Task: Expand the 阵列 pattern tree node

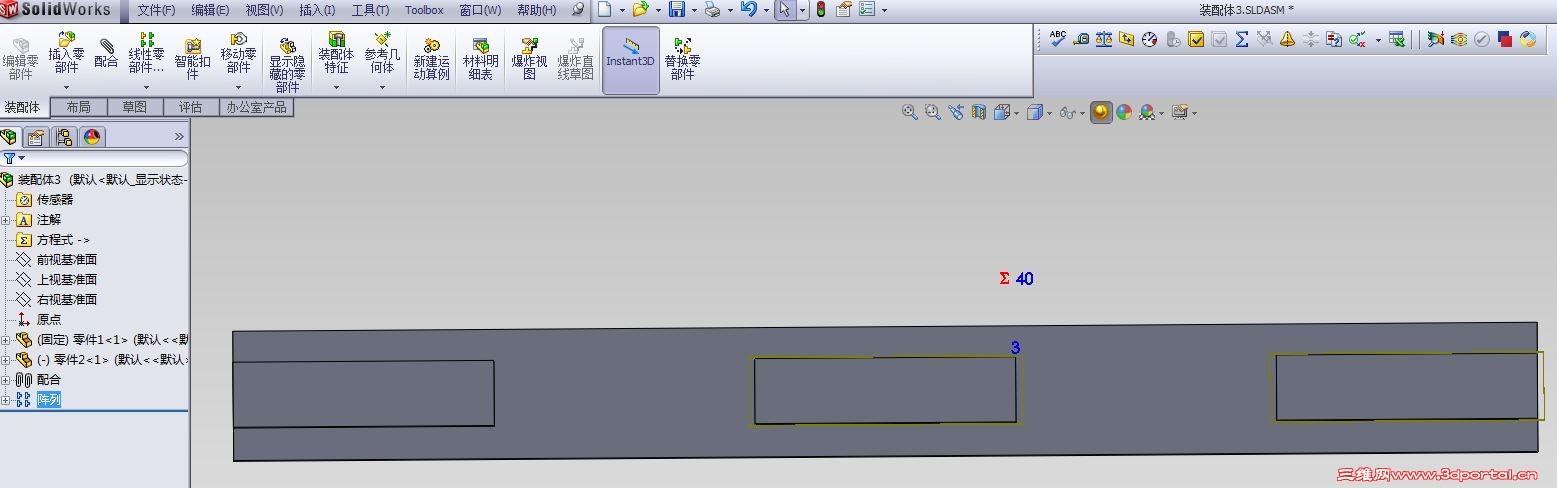Action: point(6,400)
